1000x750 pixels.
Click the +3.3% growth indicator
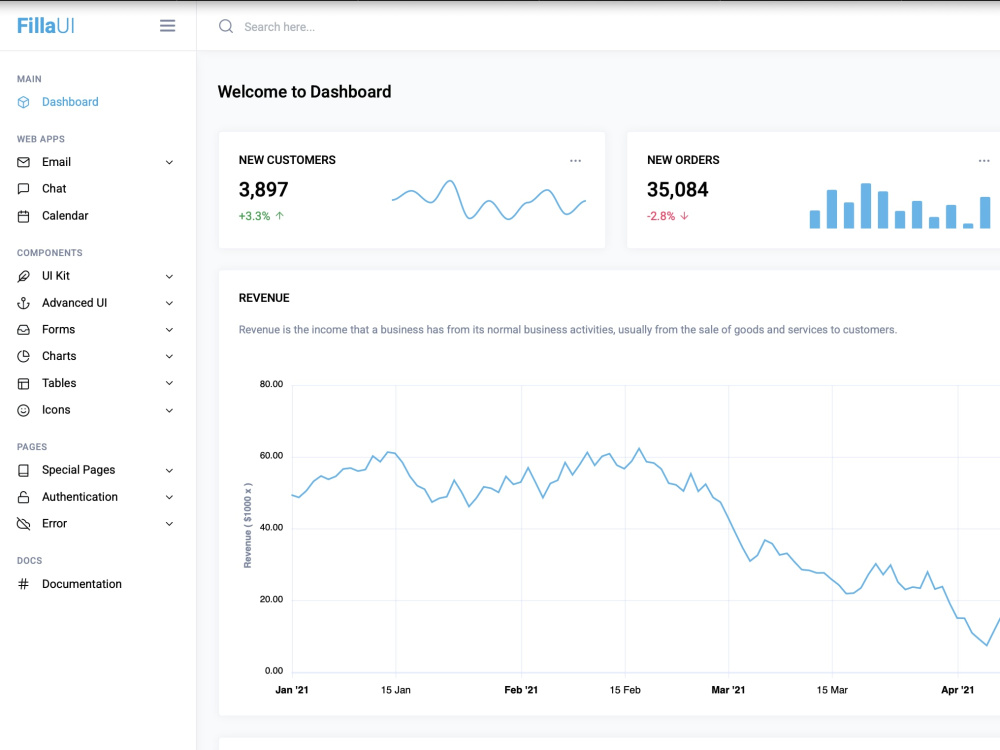(x=261, y=216)
